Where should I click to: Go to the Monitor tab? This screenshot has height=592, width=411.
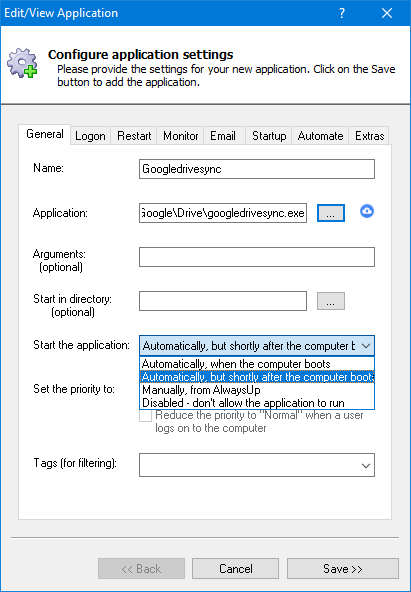pos(180,136)
